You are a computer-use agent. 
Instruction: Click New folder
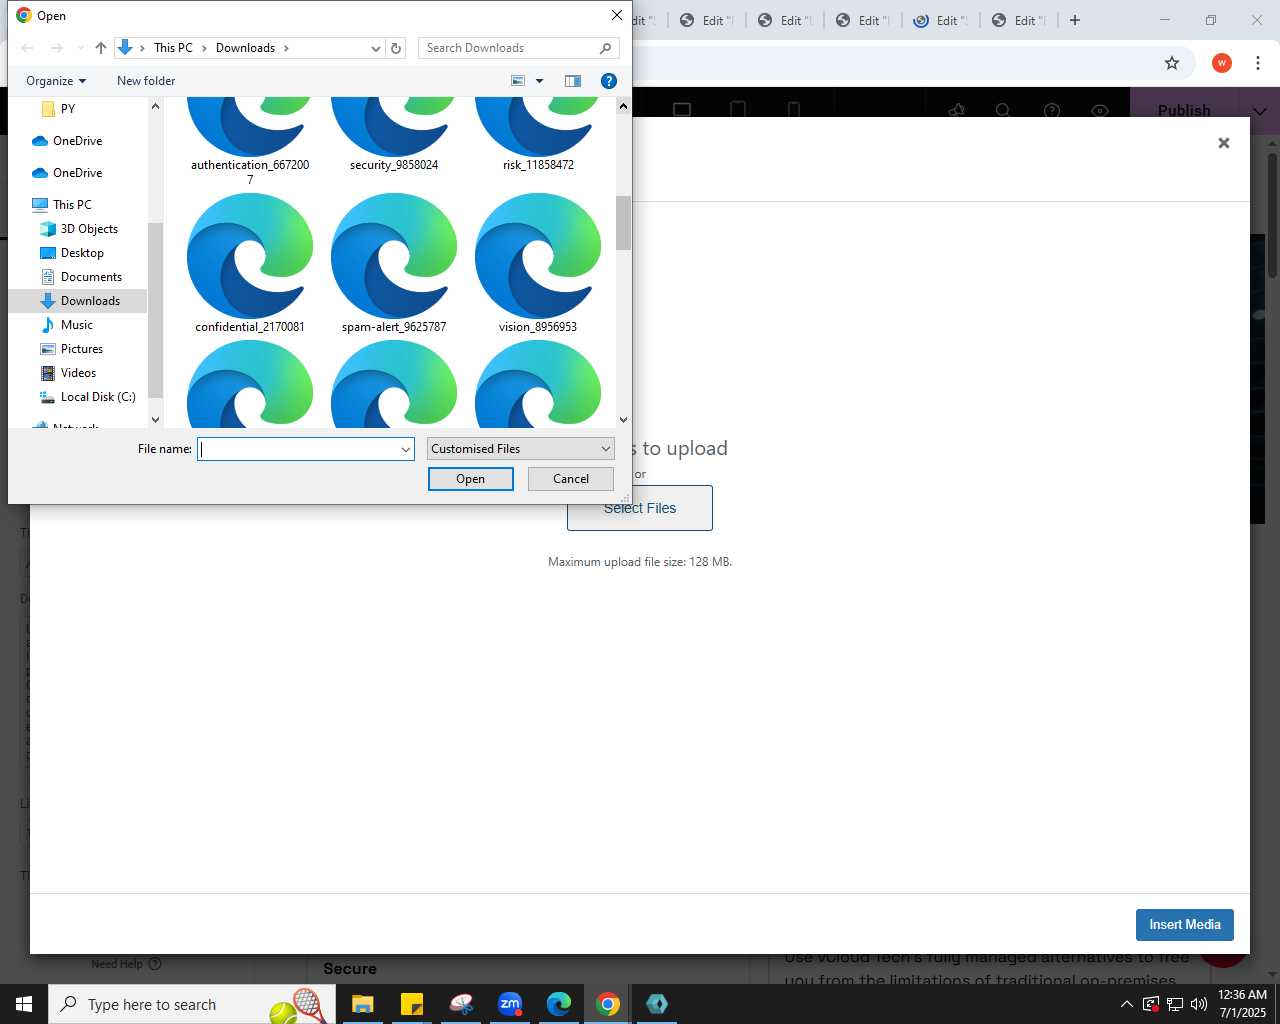pos(146,81)
